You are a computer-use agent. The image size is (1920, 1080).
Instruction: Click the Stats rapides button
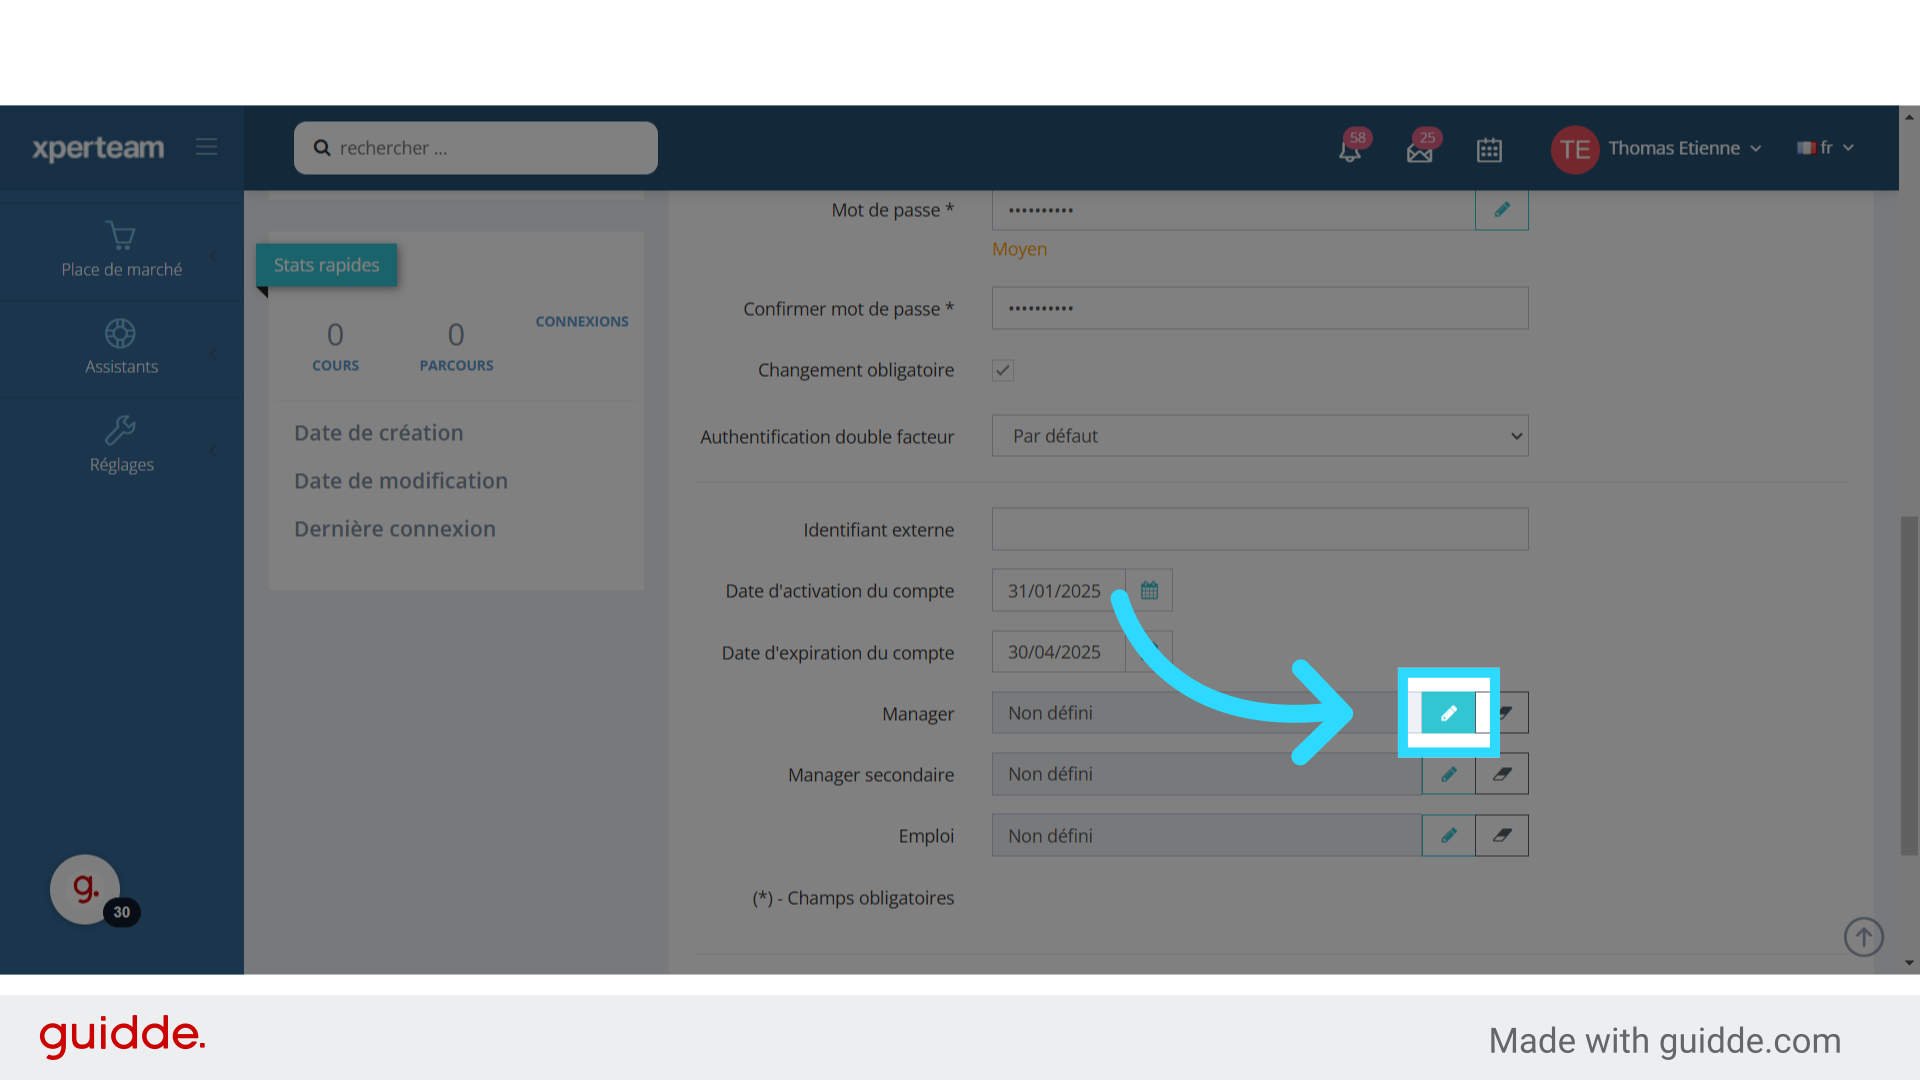pyautogui.click(x=326, y=265)
